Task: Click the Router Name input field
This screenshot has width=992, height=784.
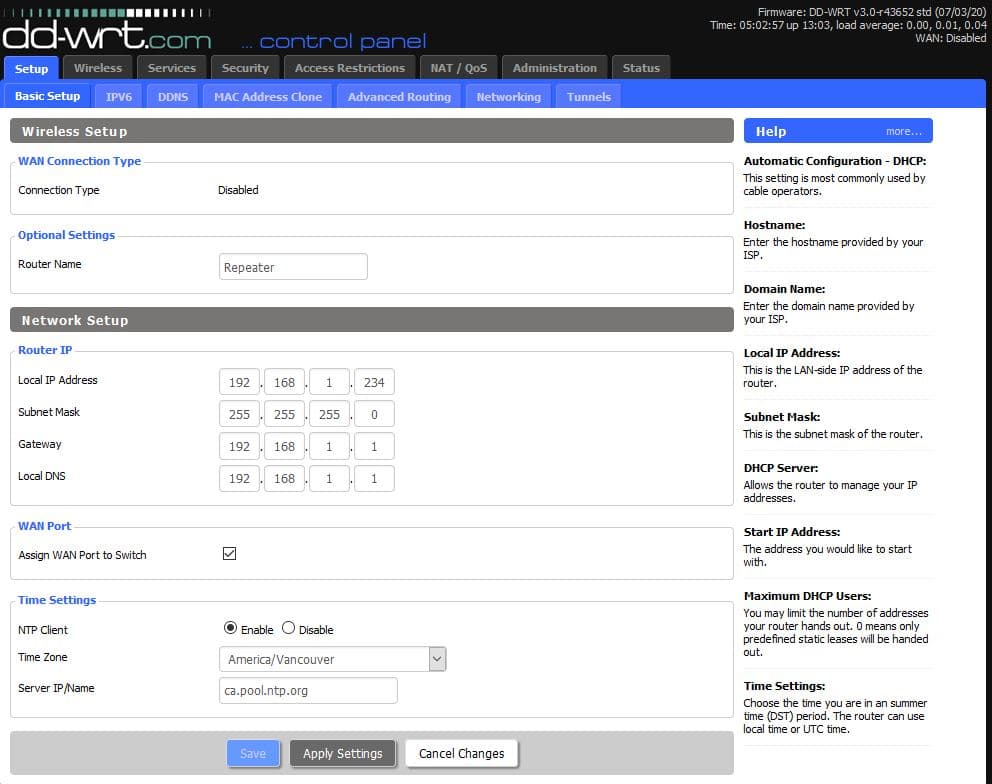Action: [293, 267]
